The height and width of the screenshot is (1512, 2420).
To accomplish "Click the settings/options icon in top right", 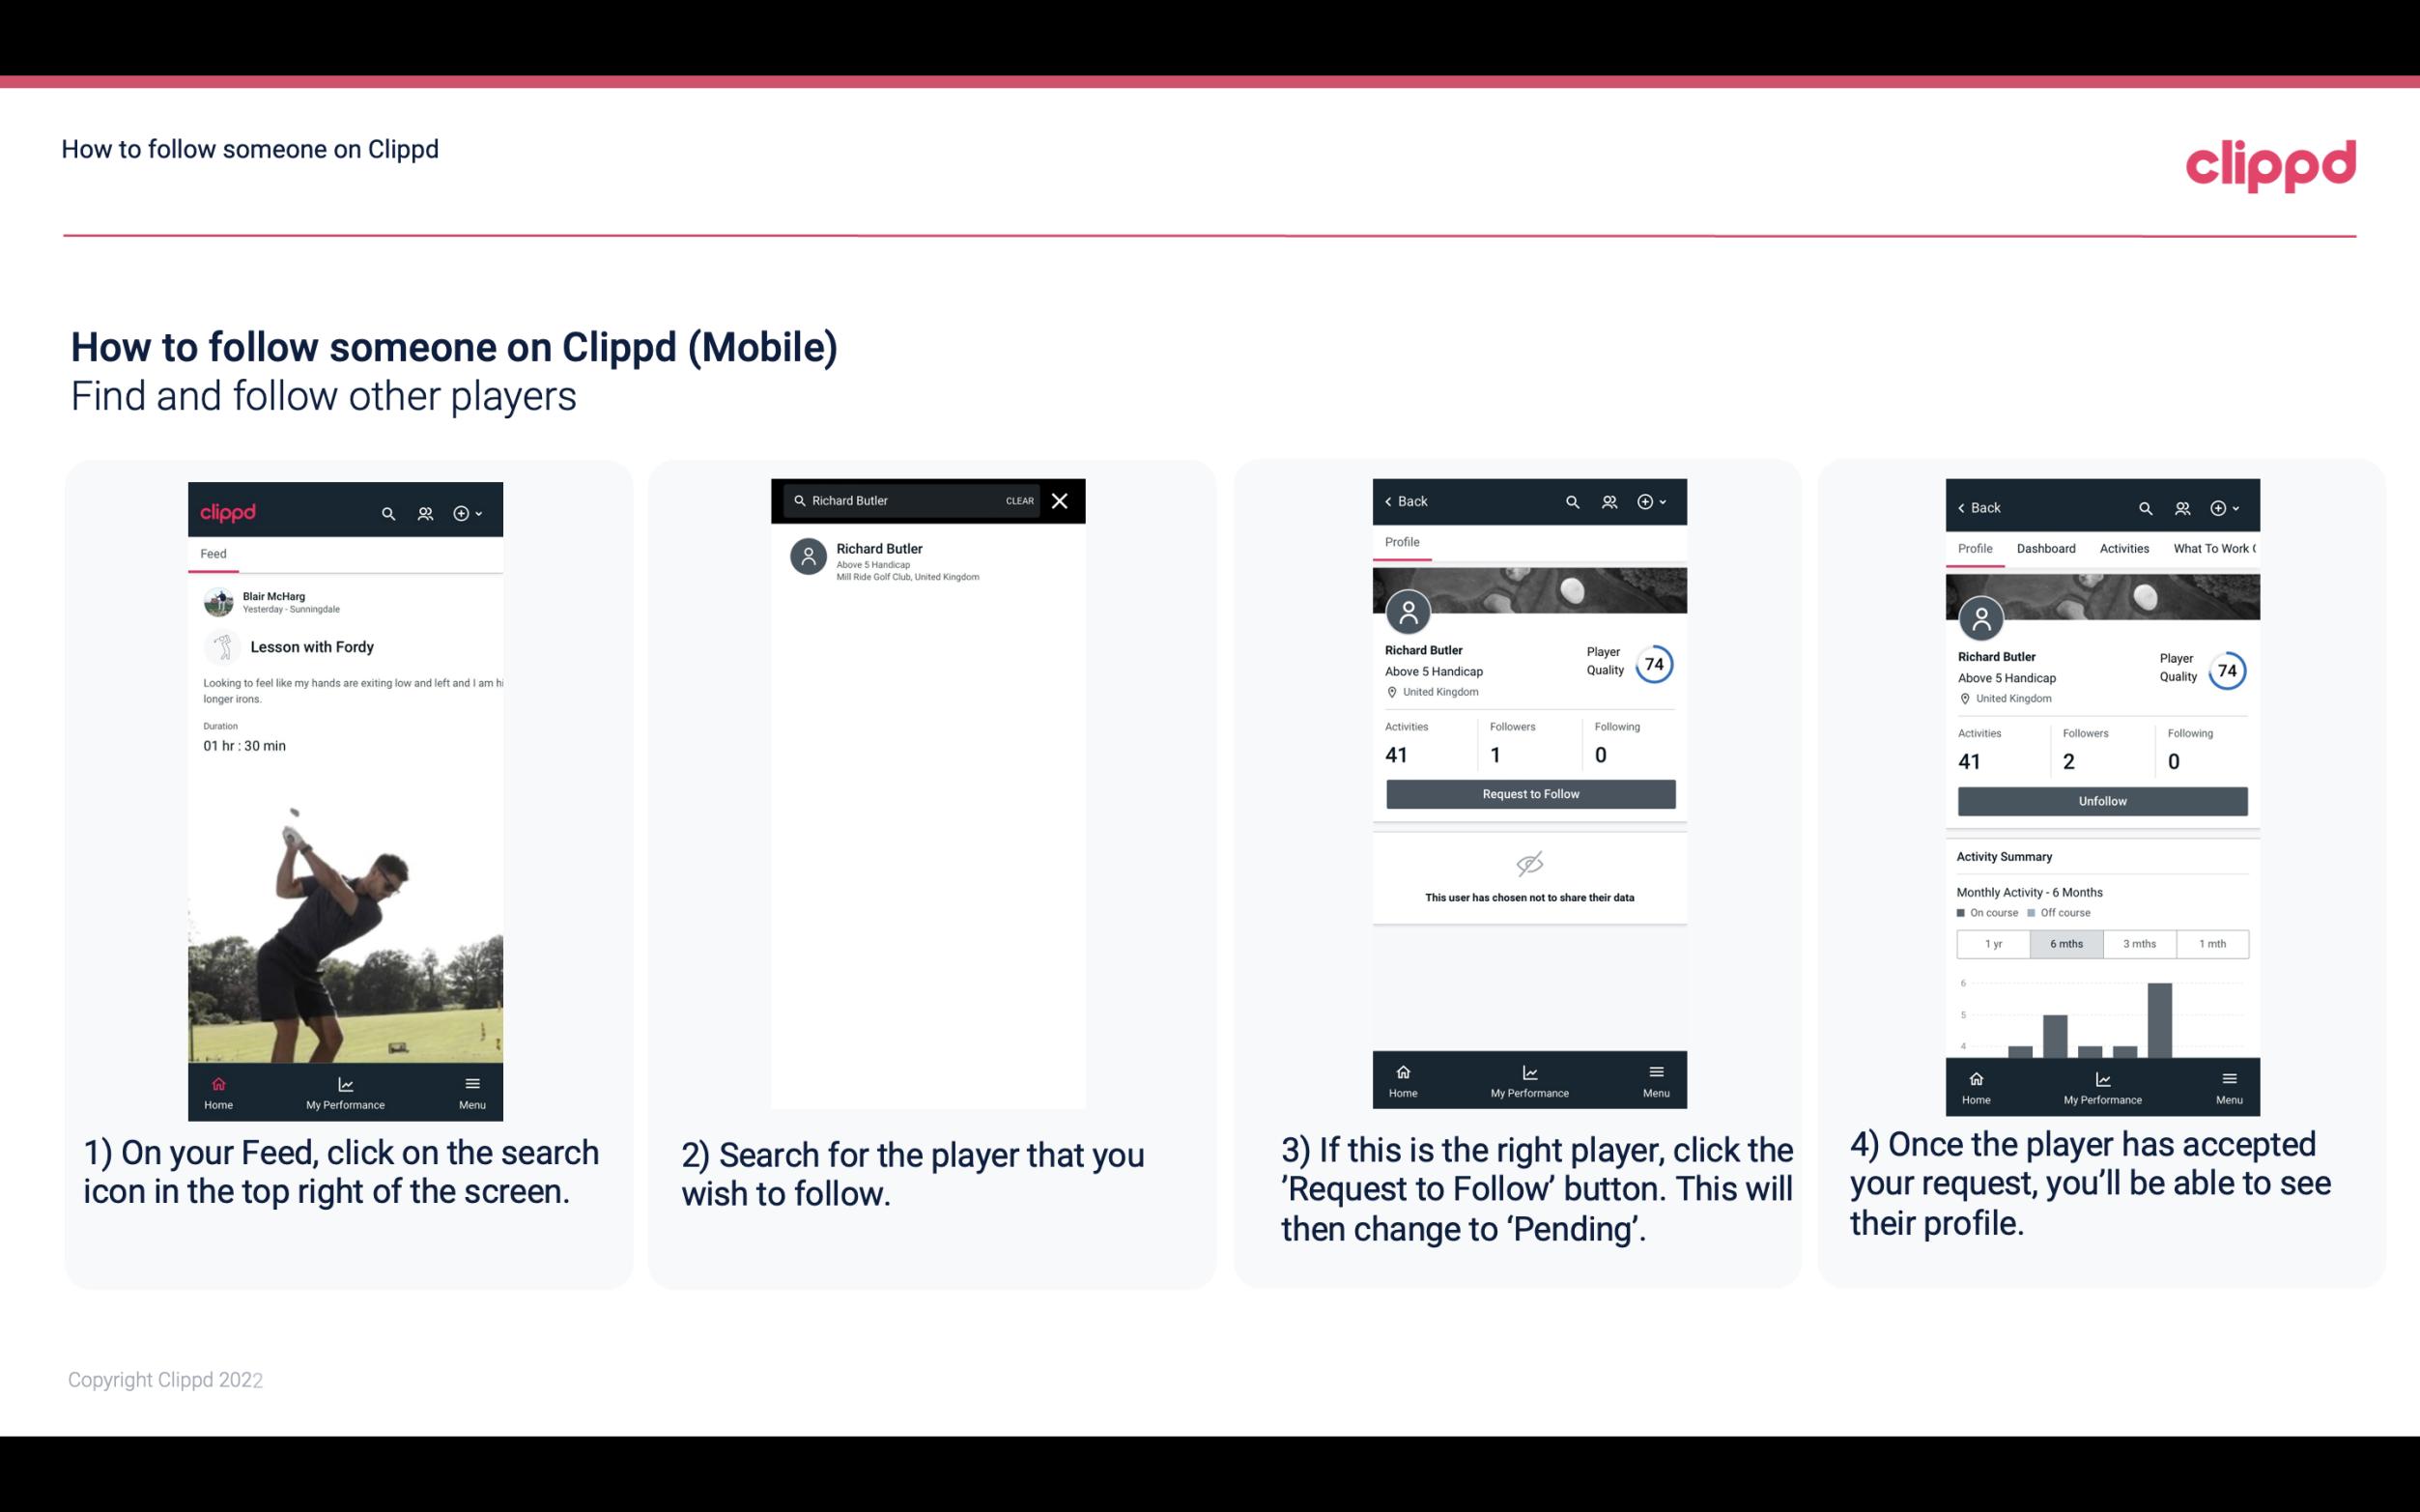I will [462, 512].
